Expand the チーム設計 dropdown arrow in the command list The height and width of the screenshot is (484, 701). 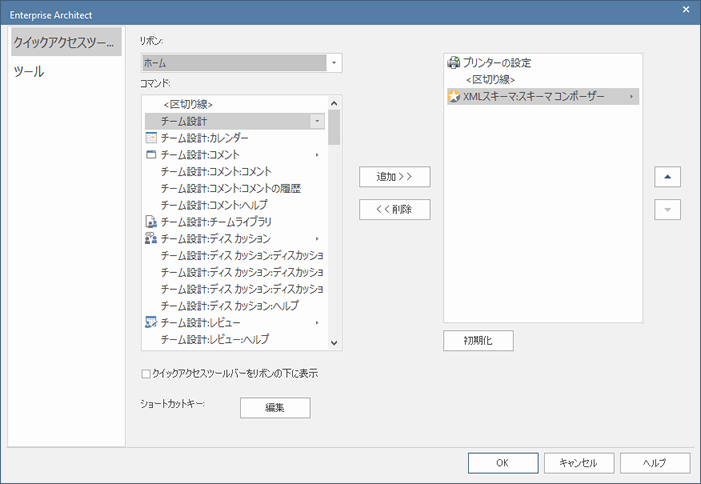(x=317, y=121)
